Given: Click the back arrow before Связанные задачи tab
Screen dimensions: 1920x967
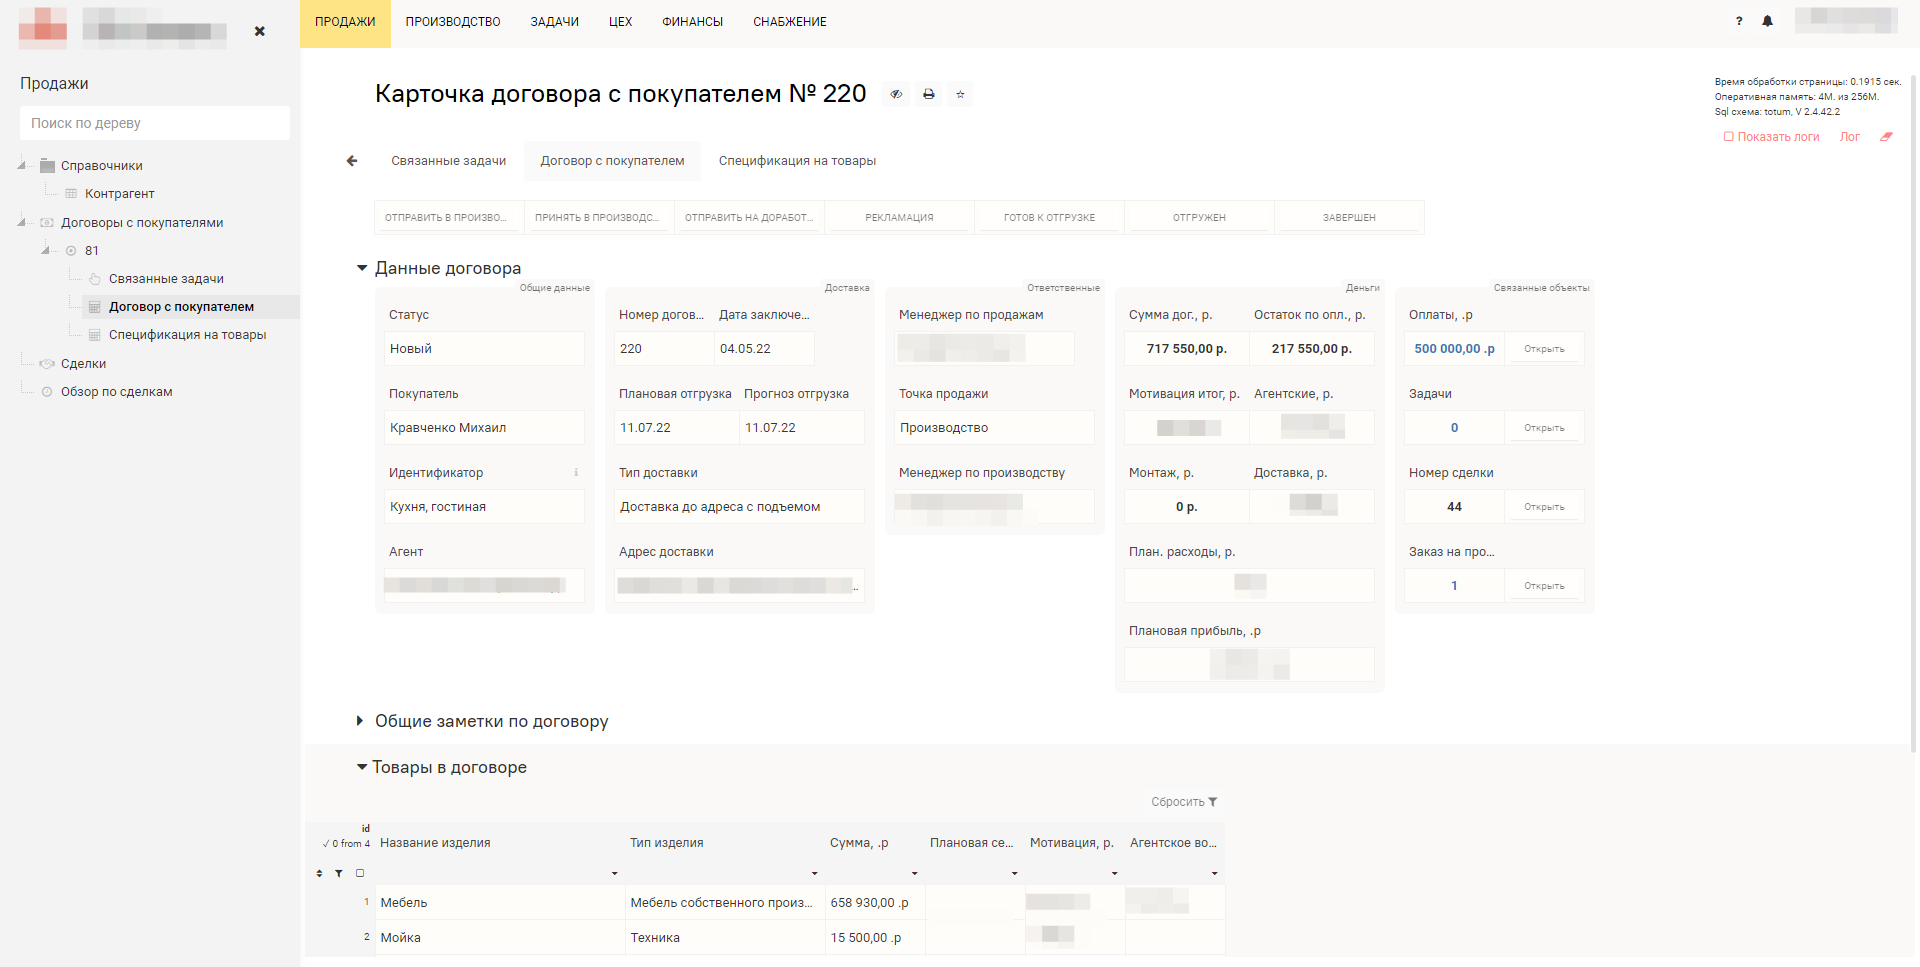Looking at the screenshot, I should [352, 161].
